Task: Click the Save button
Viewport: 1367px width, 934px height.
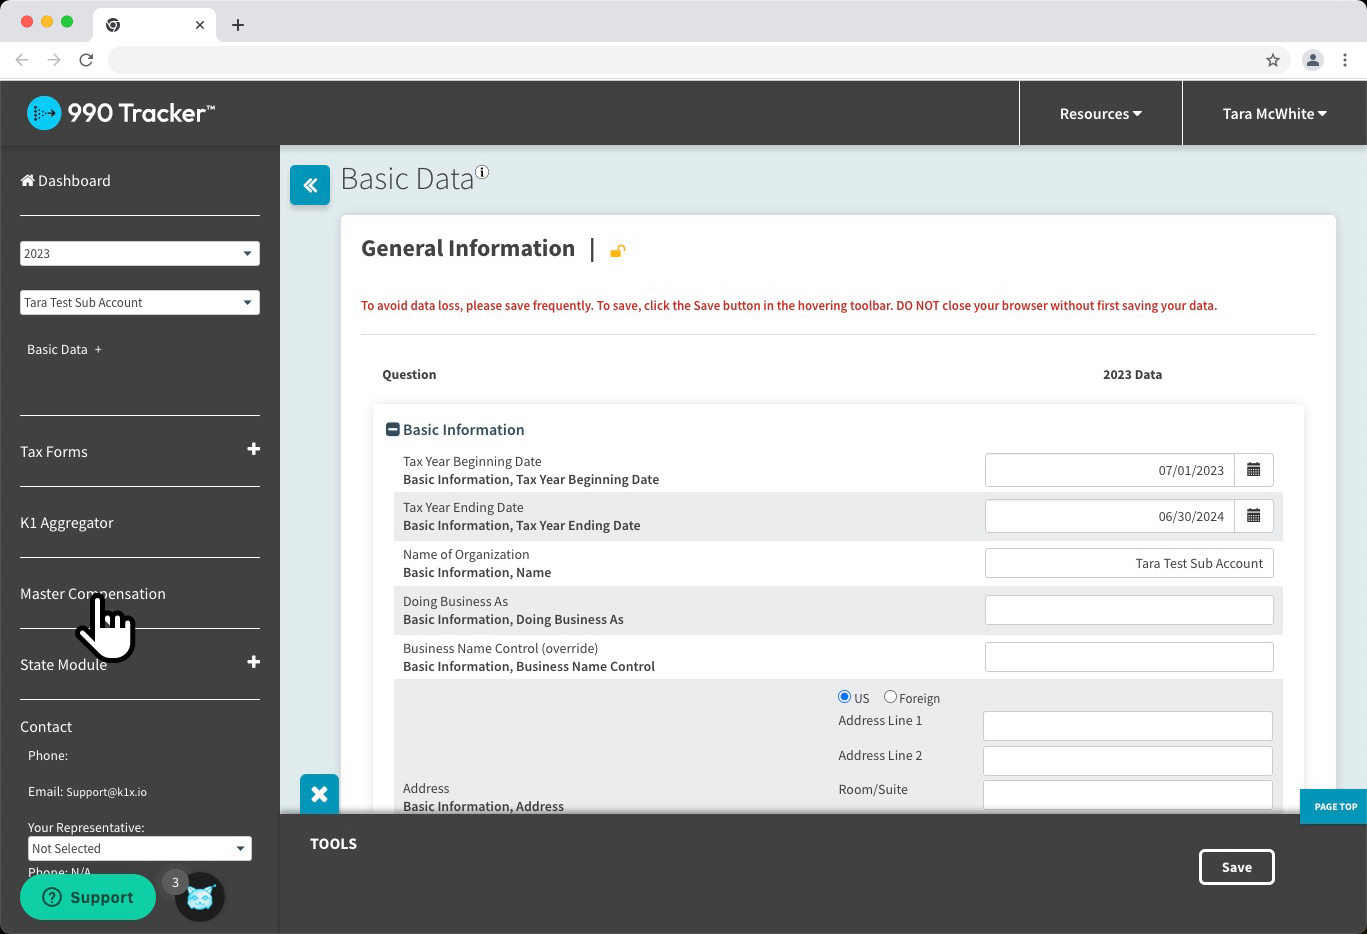Action: point(1236,867)
